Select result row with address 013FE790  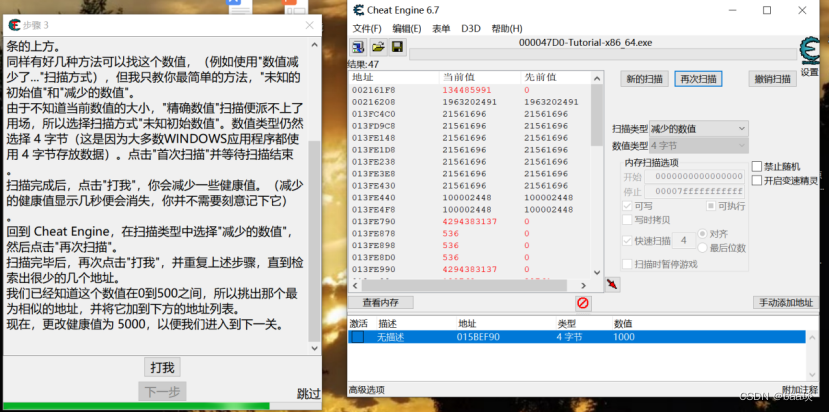tap(469, 221)
